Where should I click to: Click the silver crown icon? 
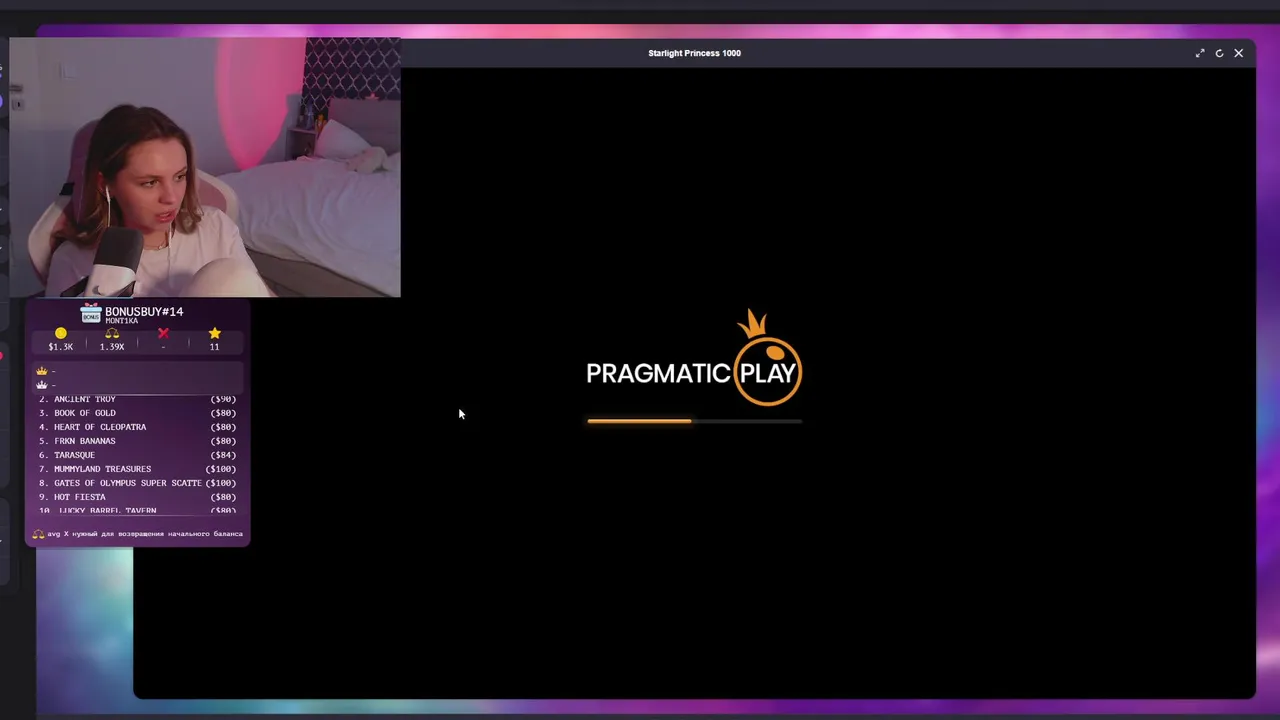pos(42,384)
